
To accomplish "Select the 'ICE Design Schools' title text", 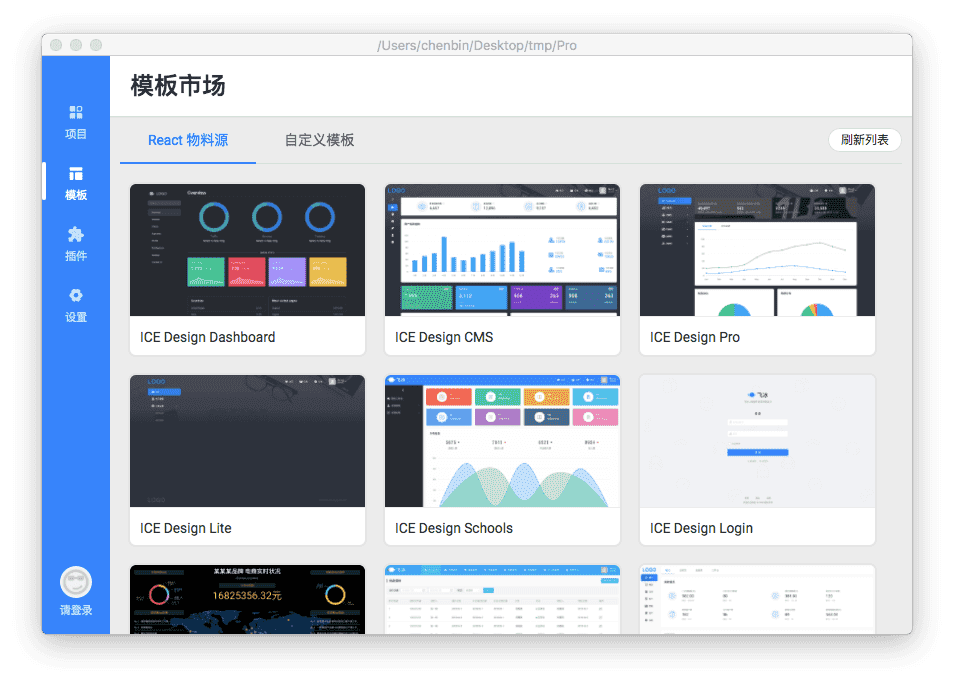I will [x=454, y=528].
